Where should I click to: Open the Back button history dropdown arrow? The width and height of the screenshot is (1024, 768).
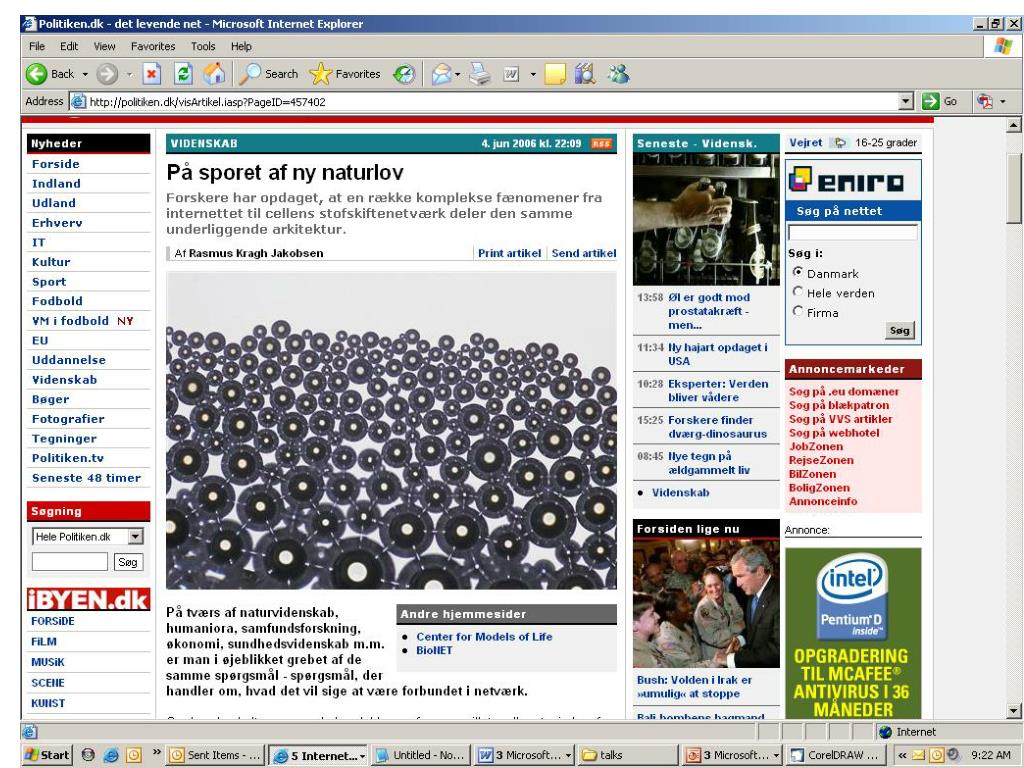[x=85, y=74]
